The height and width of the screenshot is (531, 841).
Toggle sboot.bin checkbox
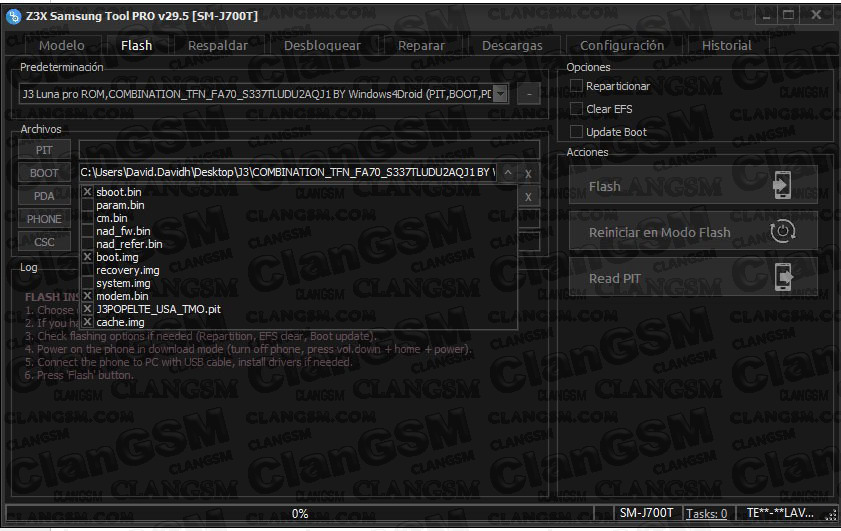[x=87, y=191]
